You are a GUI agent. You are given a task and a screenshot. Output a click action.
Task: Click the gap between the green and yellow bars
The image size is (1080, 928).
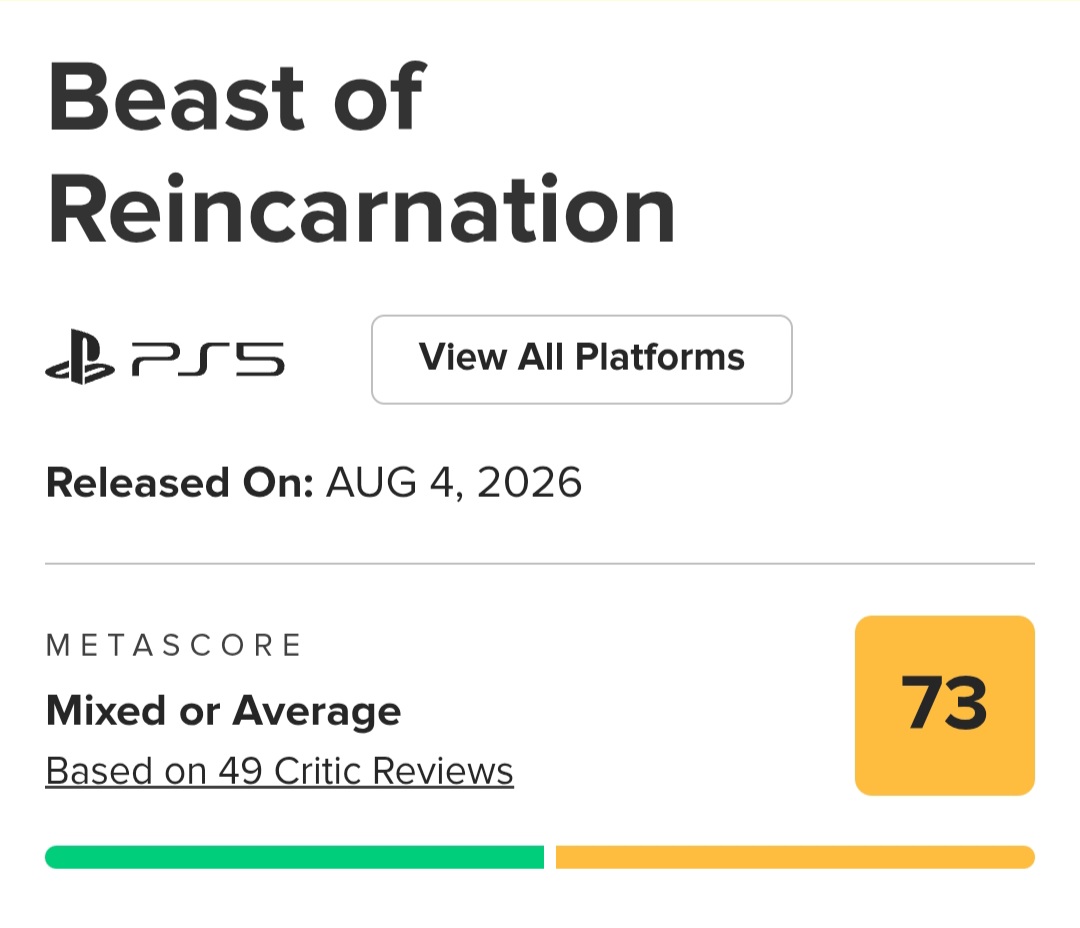pos(550,857)
